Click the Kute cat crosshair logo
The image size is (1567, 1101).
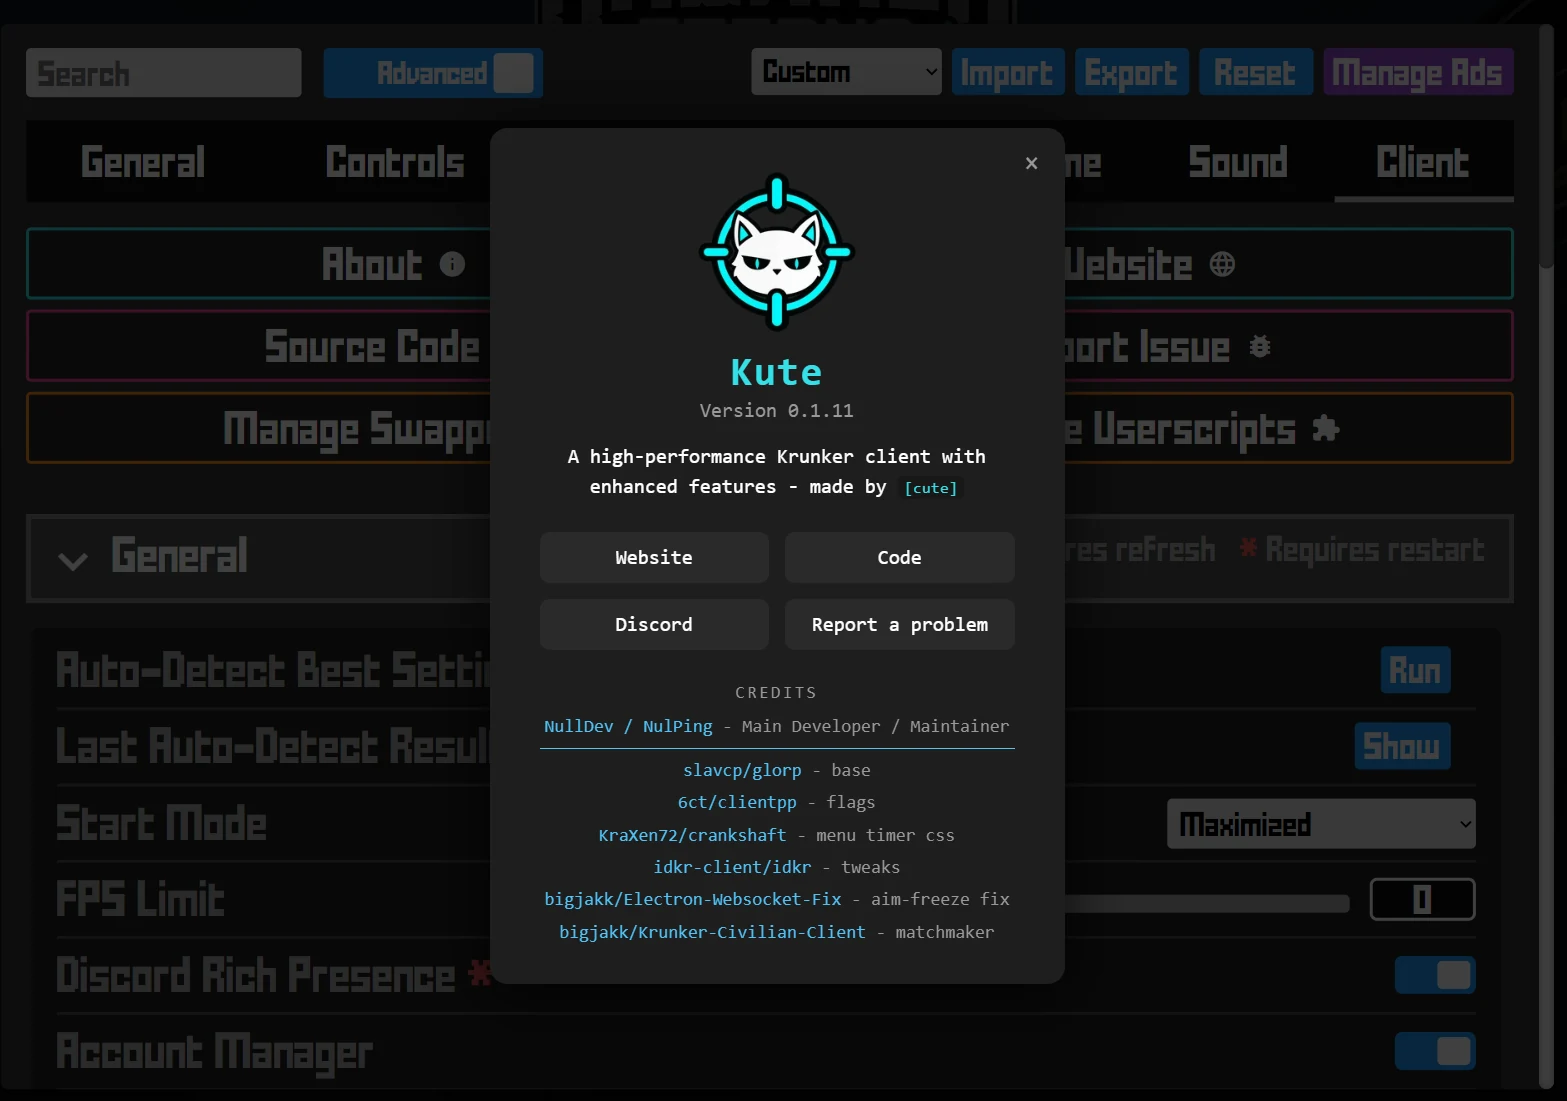pos(777,252)
